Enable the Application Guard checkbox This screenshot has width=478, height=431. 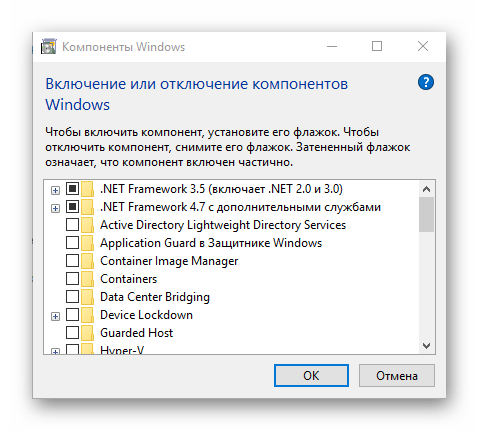click(x=72, y=243)
